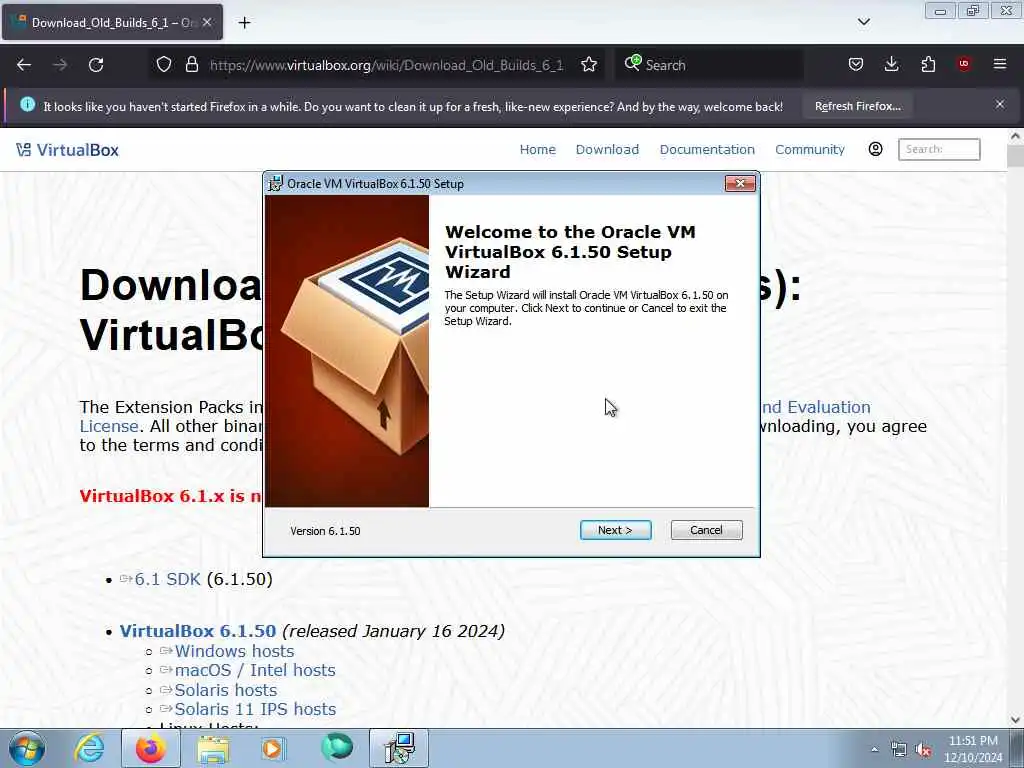Open the Documentation menu item
Screen dimensions: 1024x768
pos(707,150)
